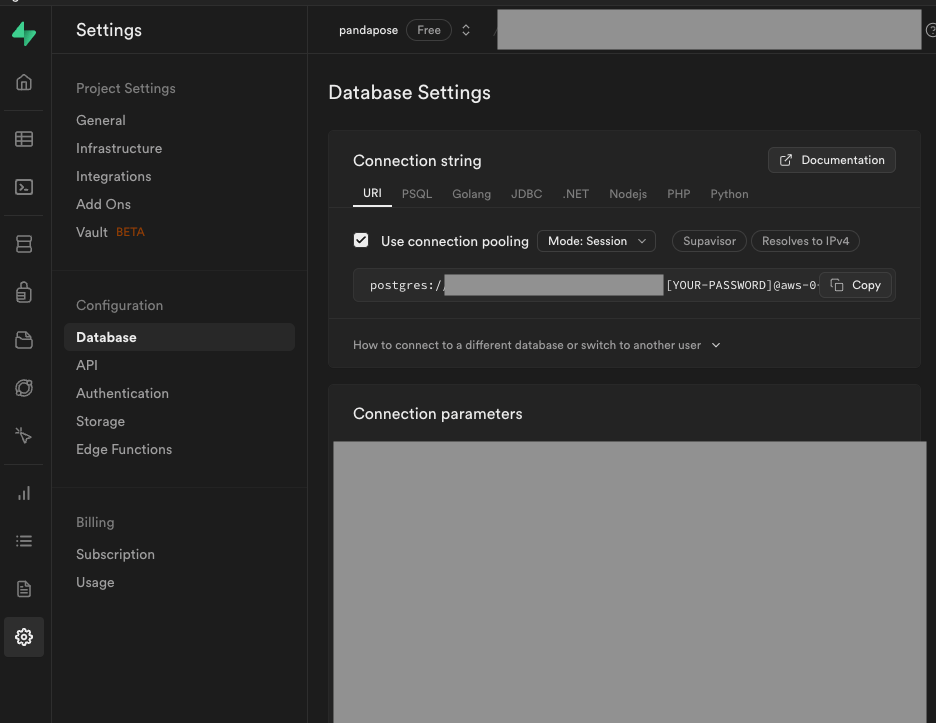Uncheck Use connection pooling checkbox
This screenshot has height=723, width=936.
(x=361, y=240)
